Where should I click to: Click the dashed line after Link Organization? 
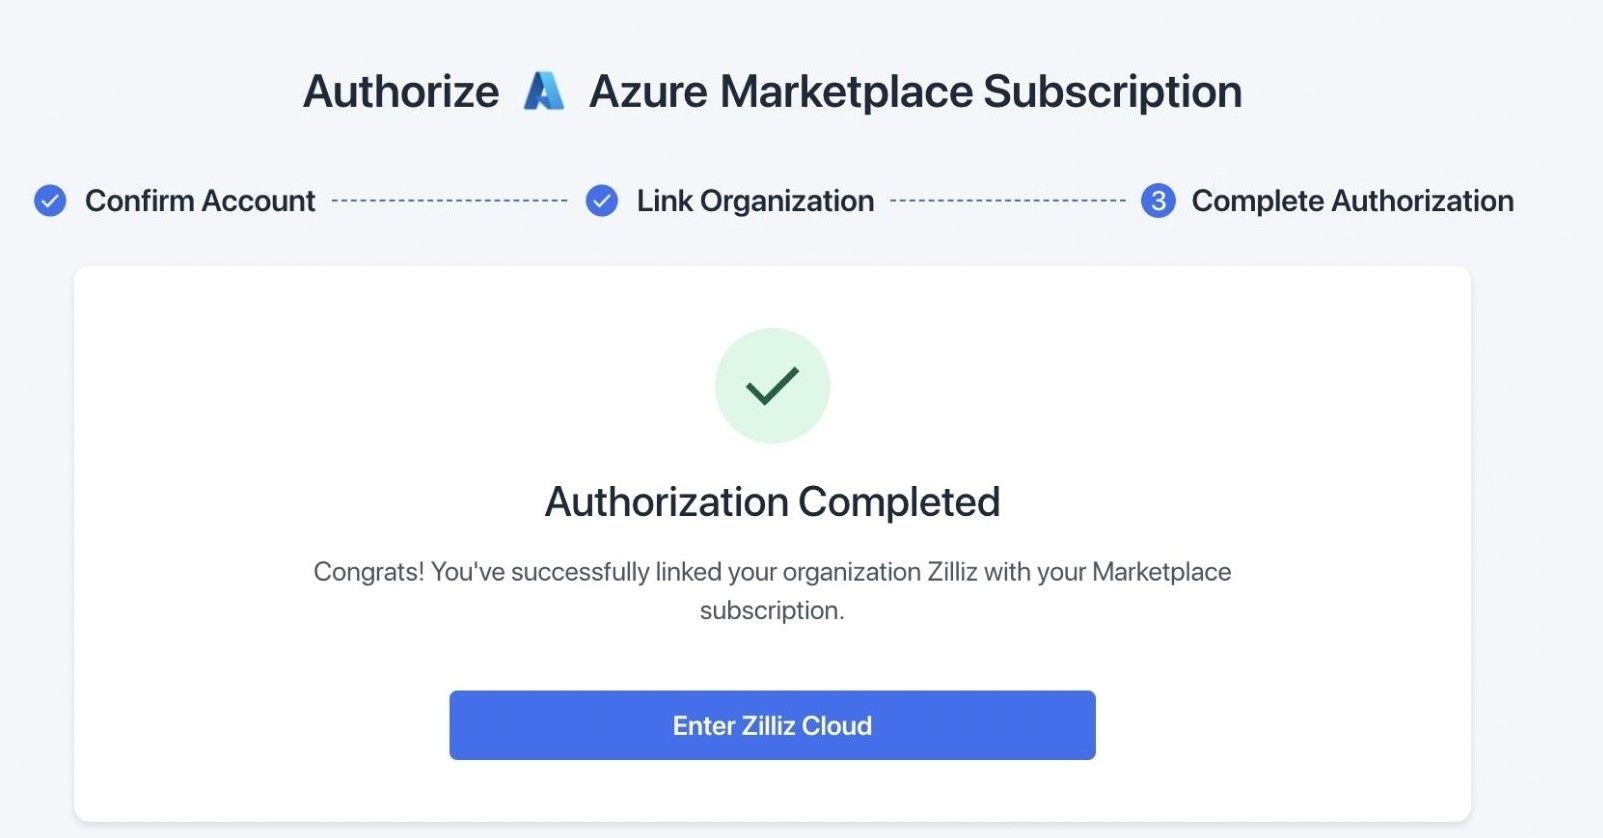click(x=1007, y=201)
